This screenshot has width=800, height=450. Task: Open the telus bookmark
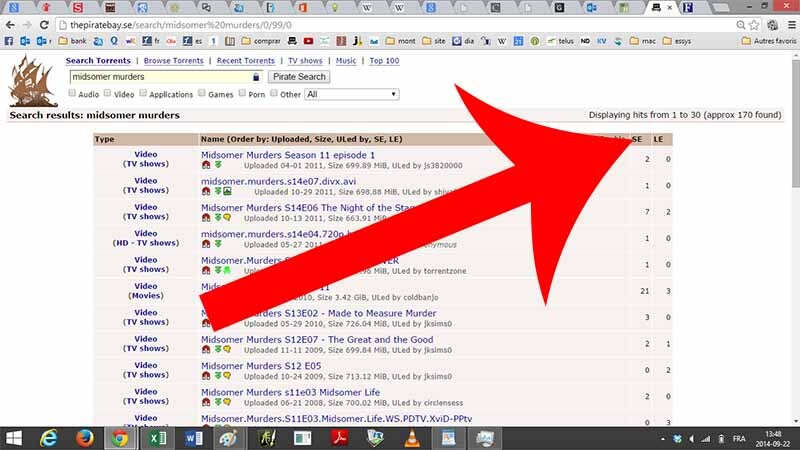coord(560,41)
